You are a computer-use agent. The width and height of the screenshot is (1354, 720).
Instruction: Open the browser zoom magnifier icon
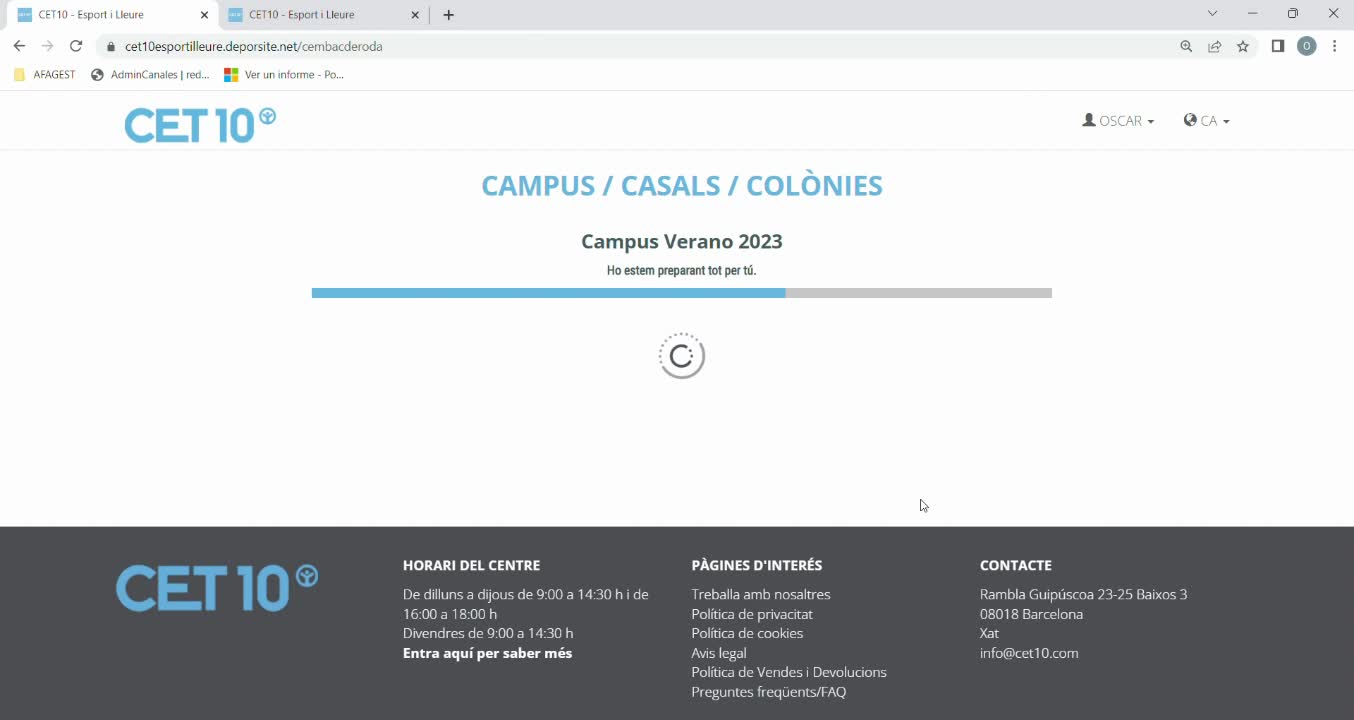pyautogui.click(x=1186, y=46)
